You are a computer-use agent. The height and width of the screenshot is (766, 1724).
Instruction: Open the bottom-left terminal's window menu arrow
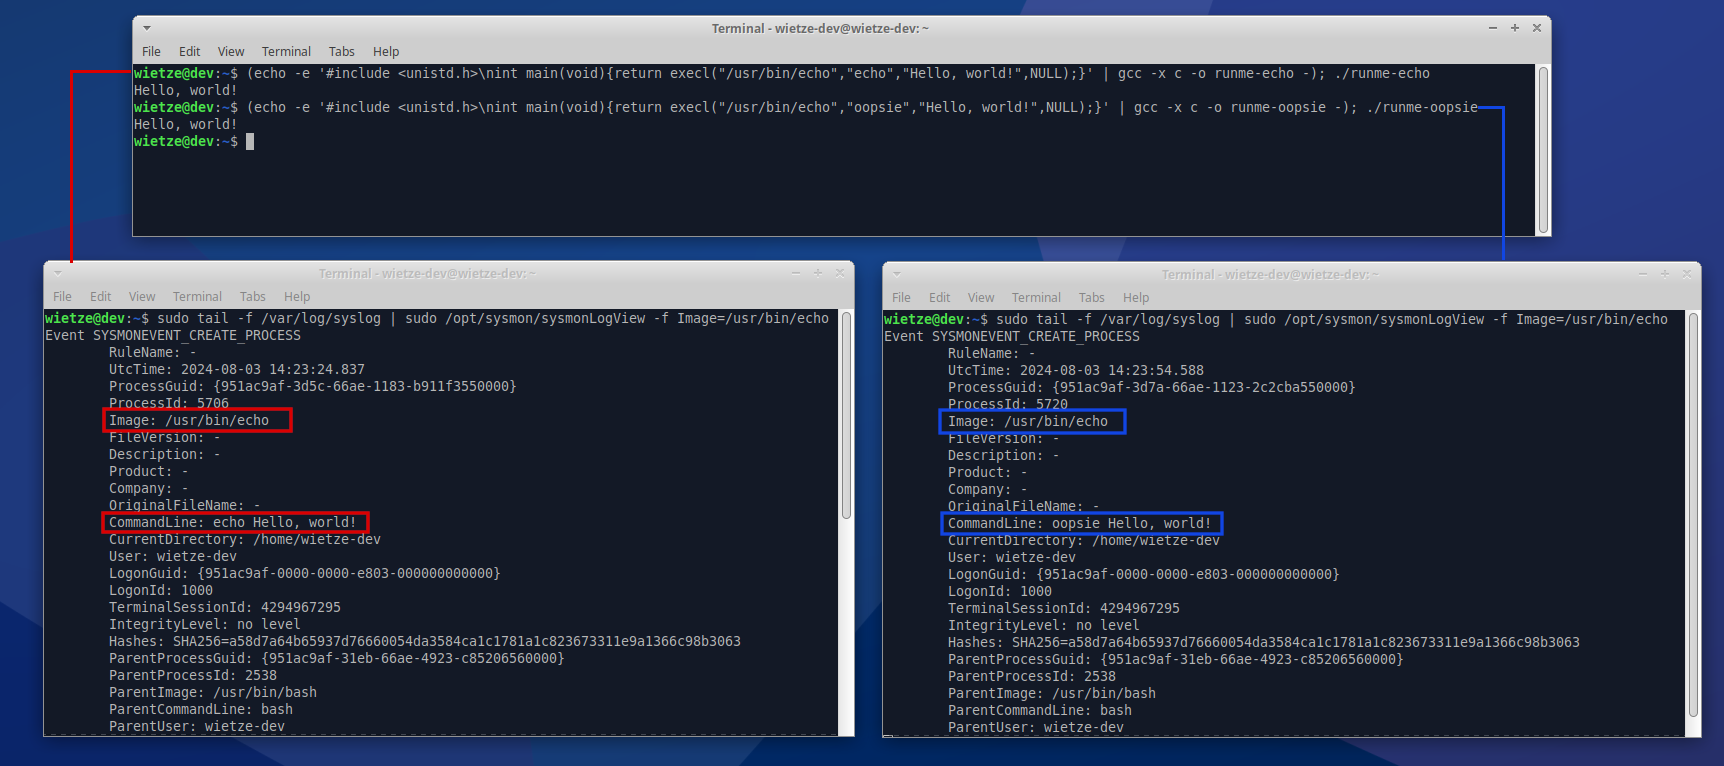tap(58, 273)
